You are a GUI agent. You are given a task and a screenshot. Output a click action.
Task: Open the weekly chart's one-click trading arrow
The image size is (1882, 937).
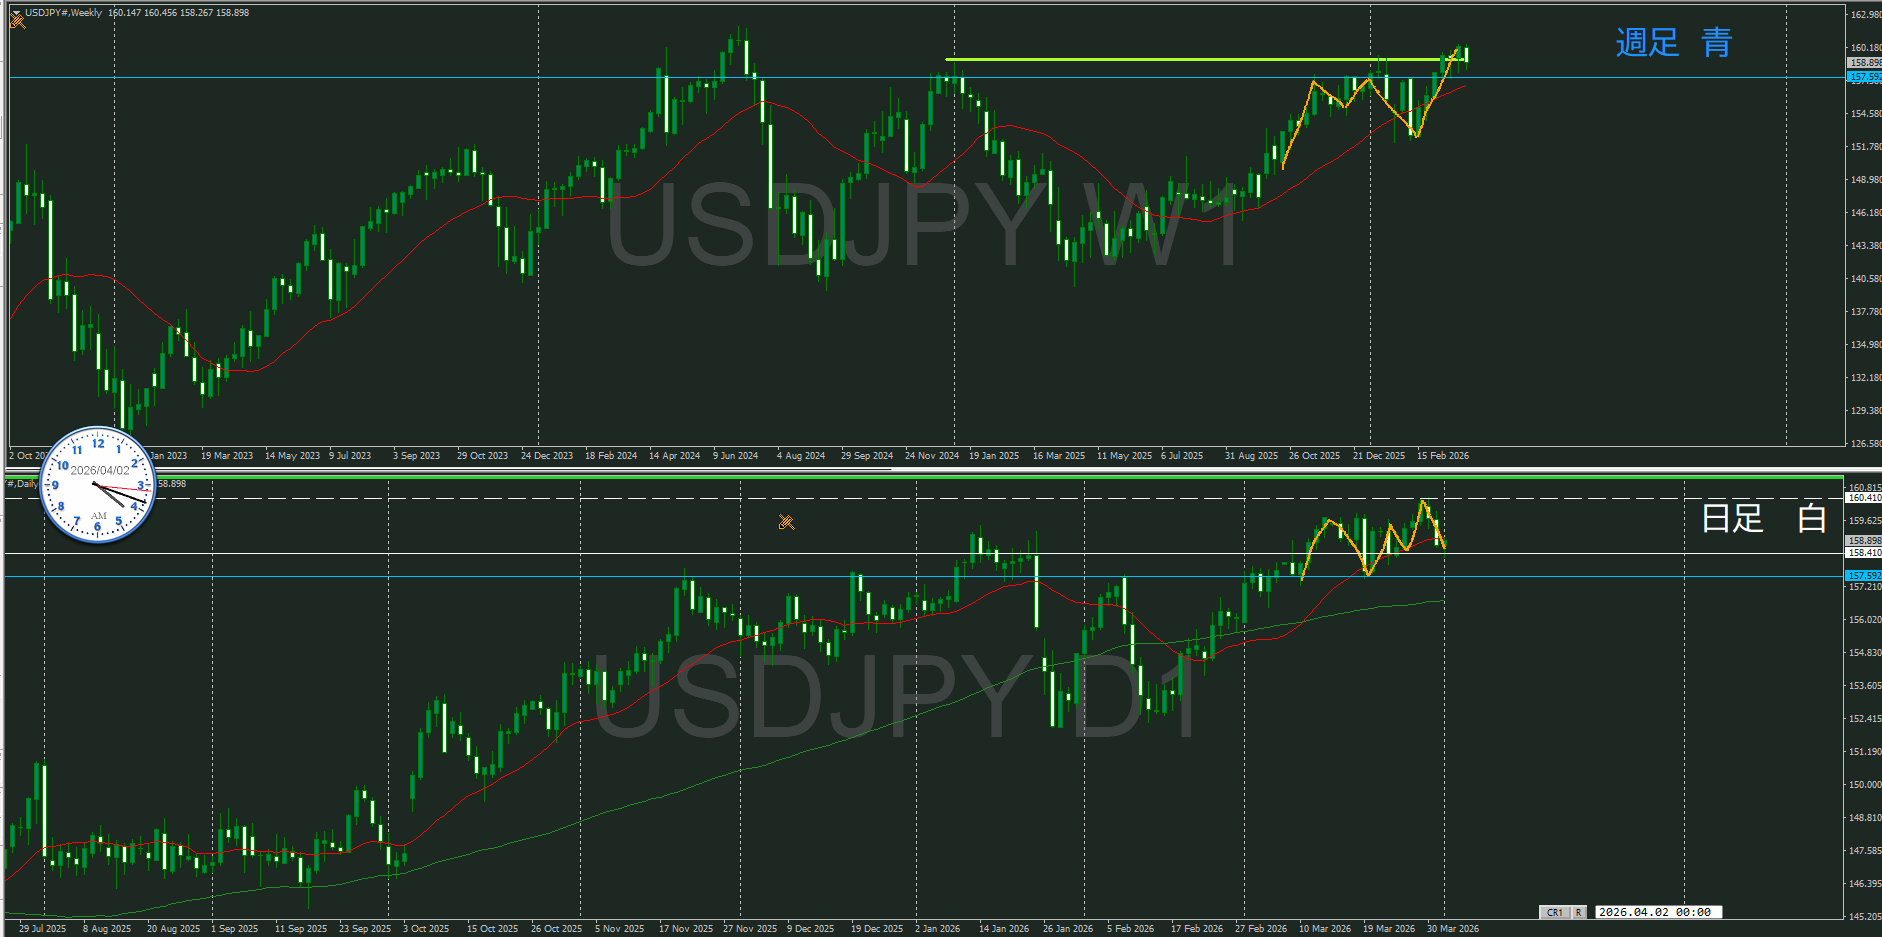pyautogui.click(x=14, y=12)
